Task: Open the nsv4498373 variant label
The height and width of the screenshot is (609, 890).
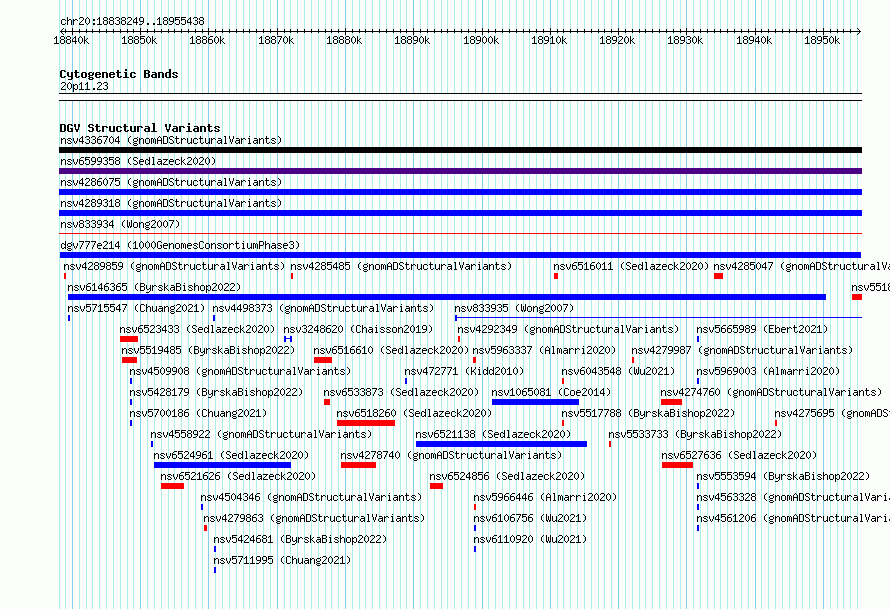Action: (x=323, y=308)
